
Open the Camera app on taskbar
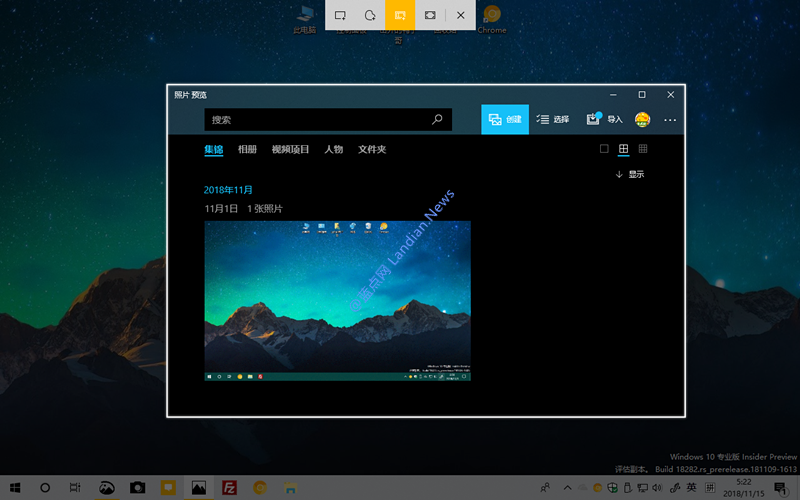point(137,488)
